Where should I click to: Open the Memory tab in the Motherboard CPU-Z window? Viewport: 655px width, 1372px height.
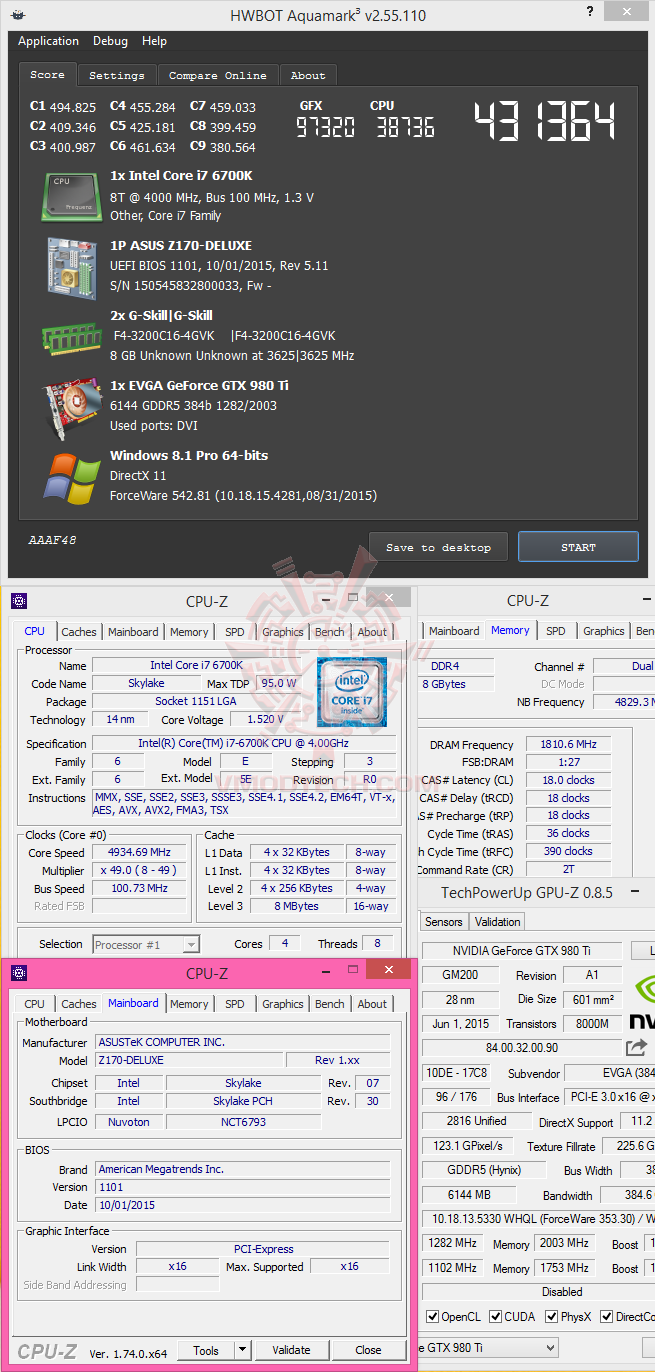coord(189,1004)
